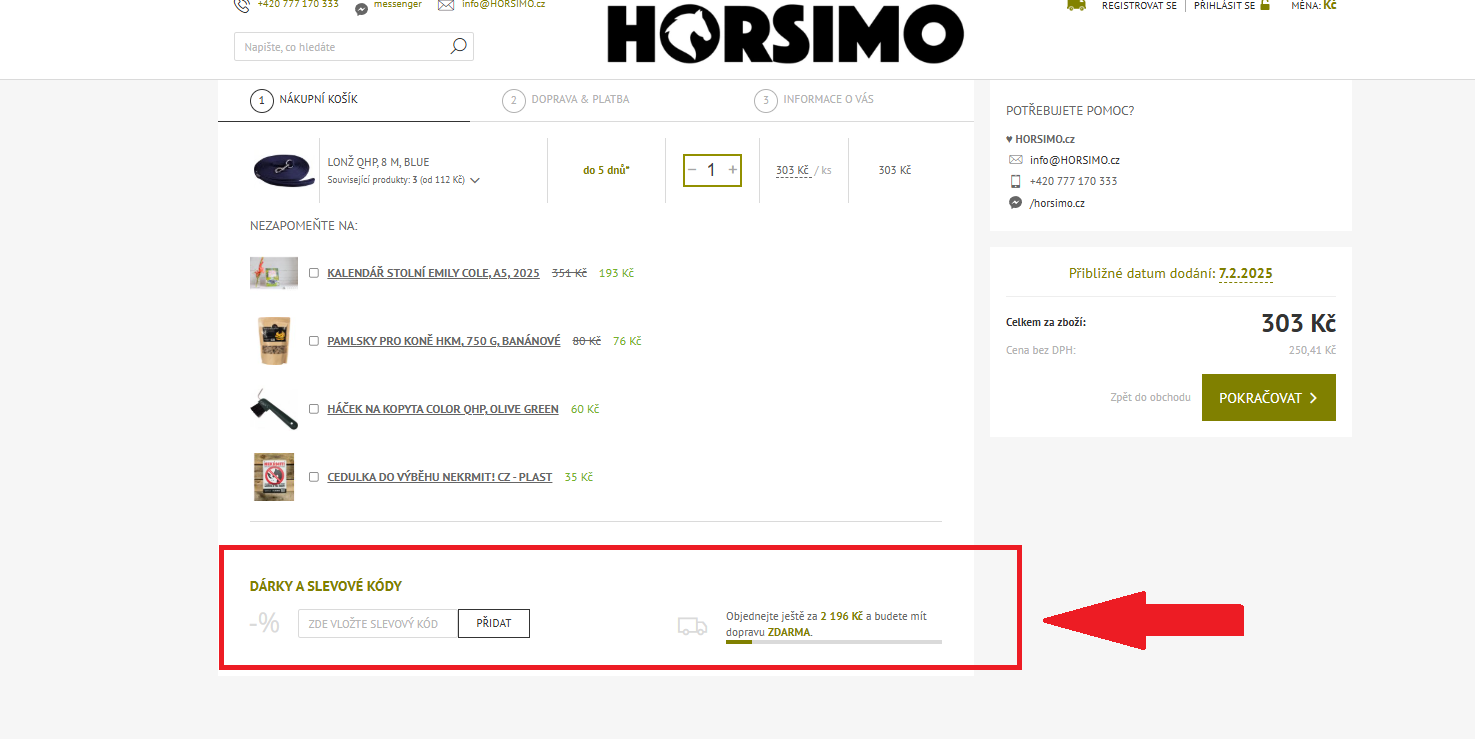Click info@HORSIMO.cz in the help panel
This screenshot has width=1475, height=739.
click(x=1075, y=160)
